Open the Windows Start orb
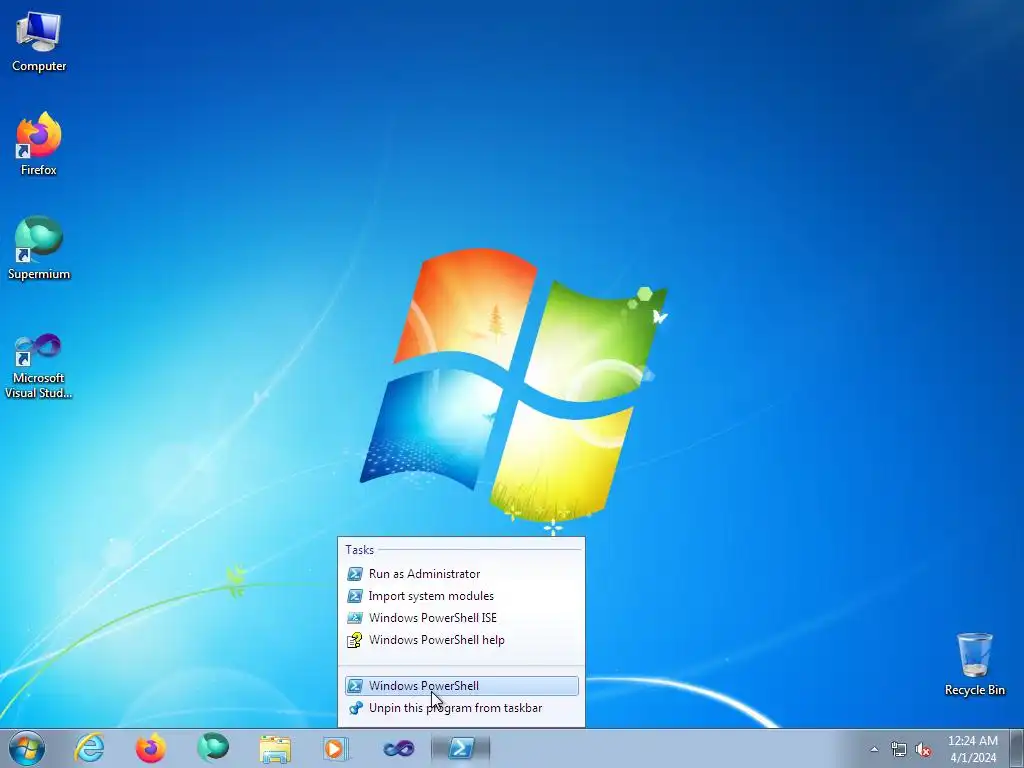 click(x=27, y=748)
